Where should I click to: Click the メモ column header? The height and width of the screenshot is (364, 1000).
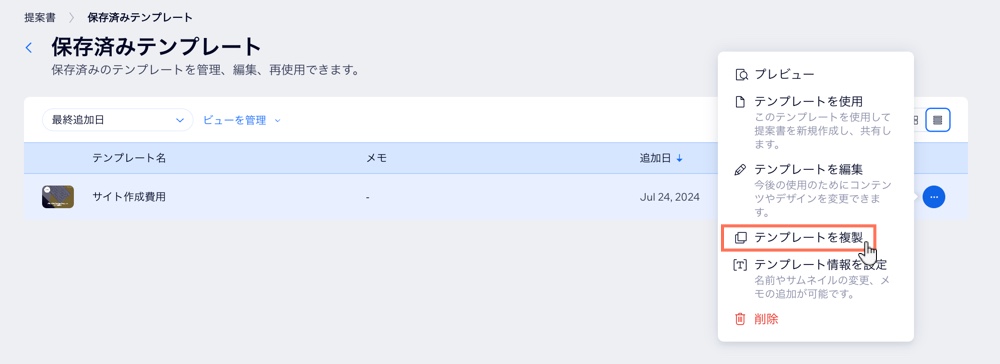(x=376, y=158)
